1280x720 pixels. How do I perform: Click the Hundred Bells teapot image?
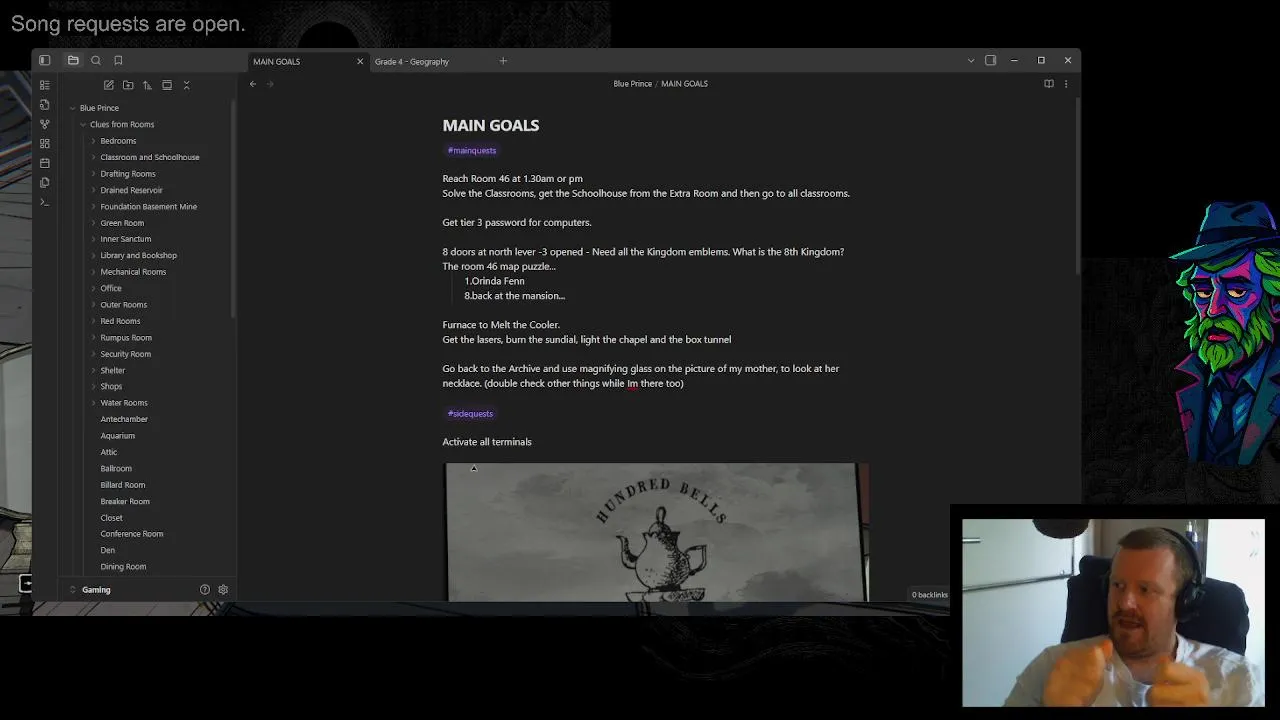click(x=656, y=532)
